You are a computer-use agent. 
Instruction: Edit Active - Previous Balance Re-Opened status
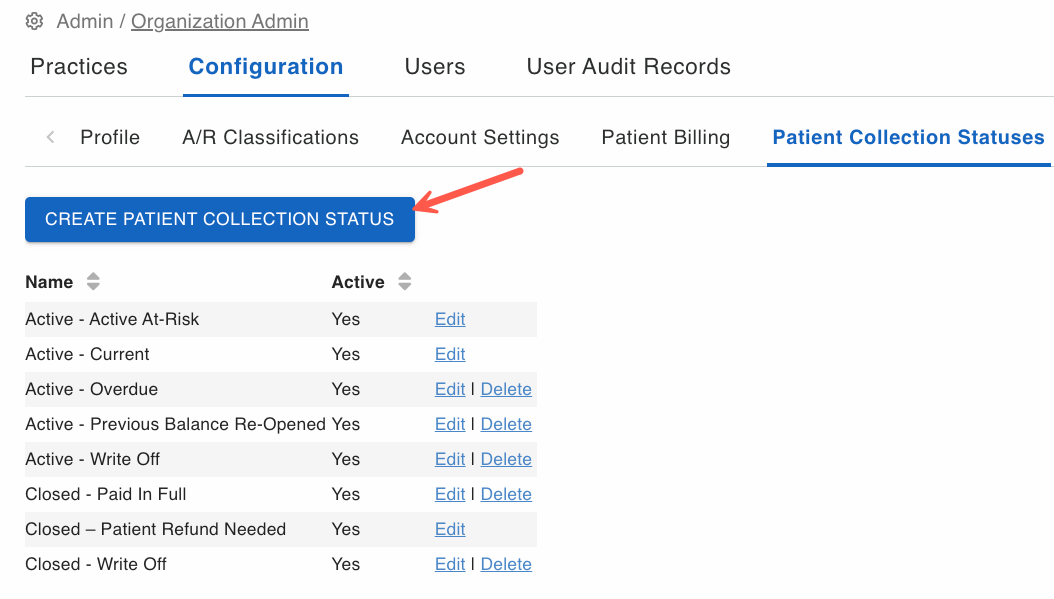[x=450, y=424]
